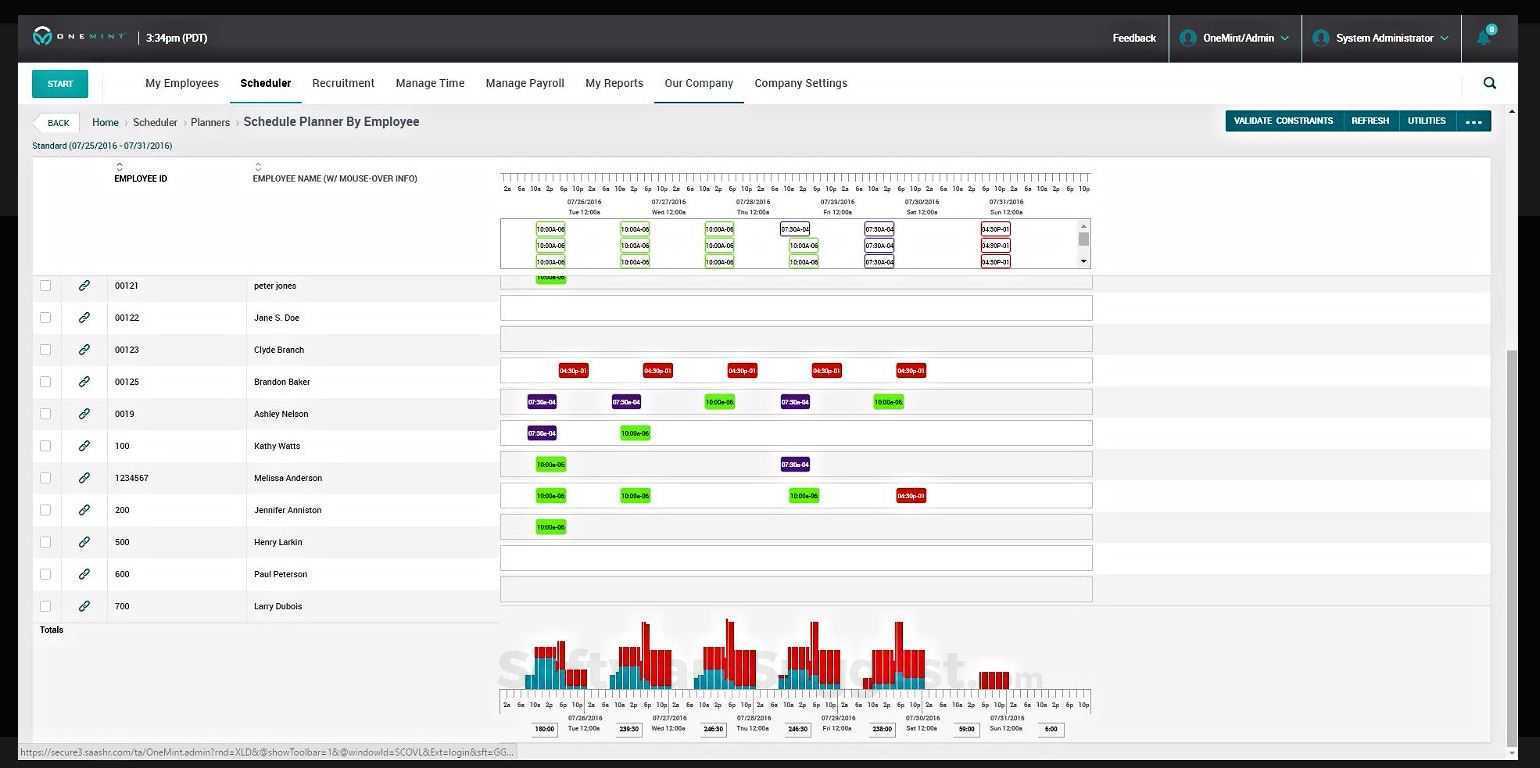Click link icon for Brandon Baker row
The width and height of the screenshot is (1540, 768).
click(x=84, y=382)
